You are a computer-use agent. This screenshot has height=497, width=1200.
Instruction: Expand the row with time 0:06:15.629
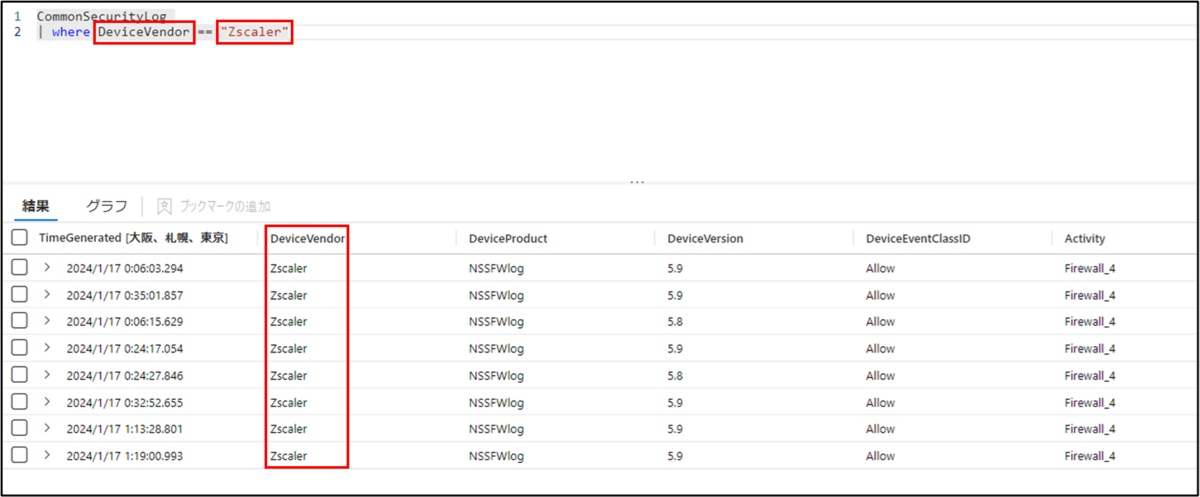tap(47, 321)
